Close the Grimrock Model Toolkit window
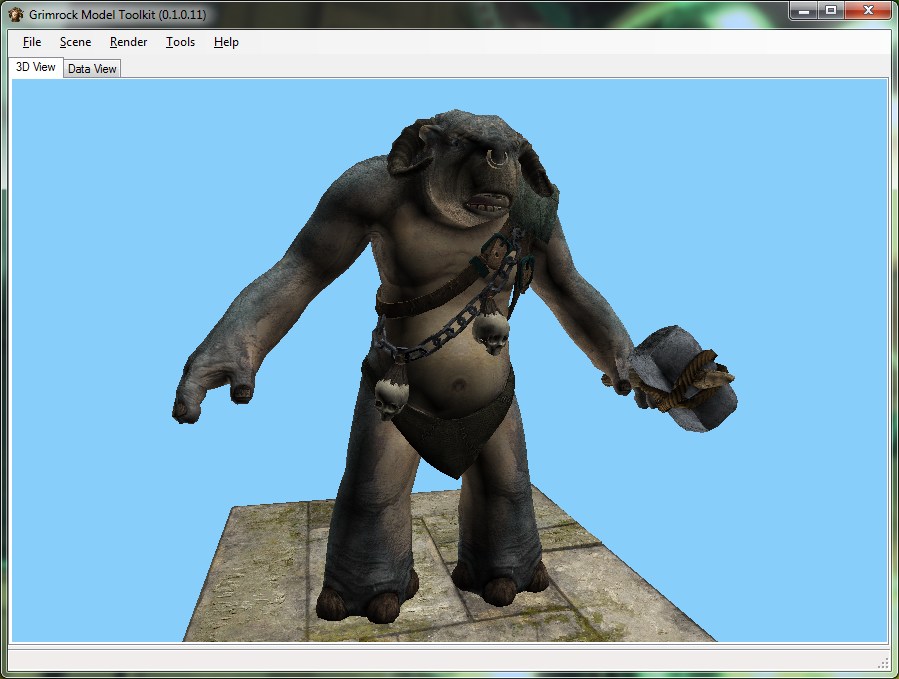899x679 pixels. [868, 11]
